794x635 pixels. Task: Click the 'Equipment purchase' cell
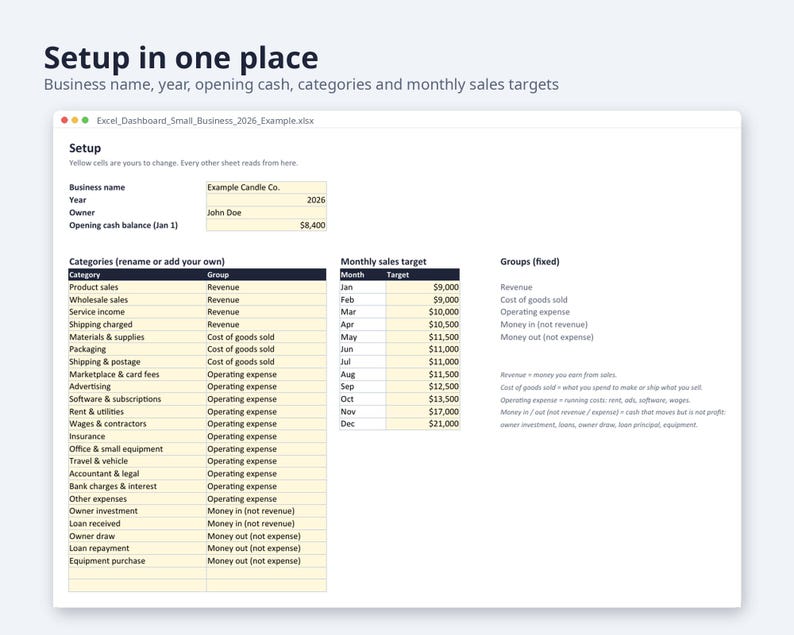(137, 561)
